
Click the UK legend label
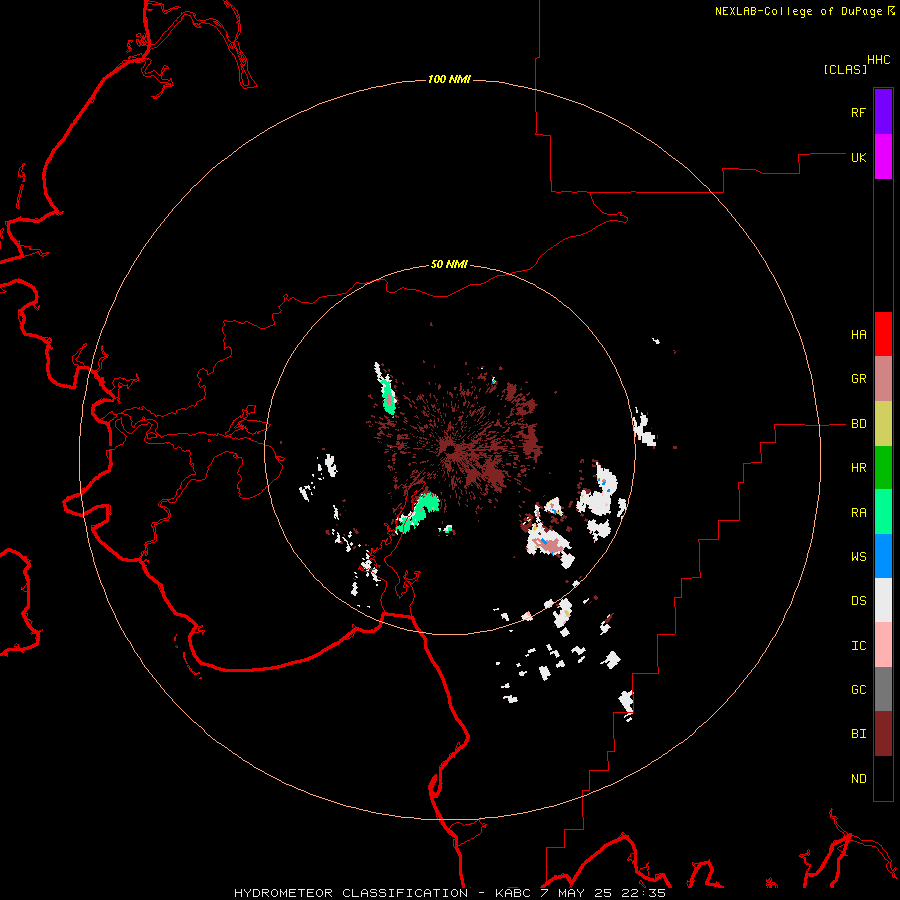click(858, 157)
